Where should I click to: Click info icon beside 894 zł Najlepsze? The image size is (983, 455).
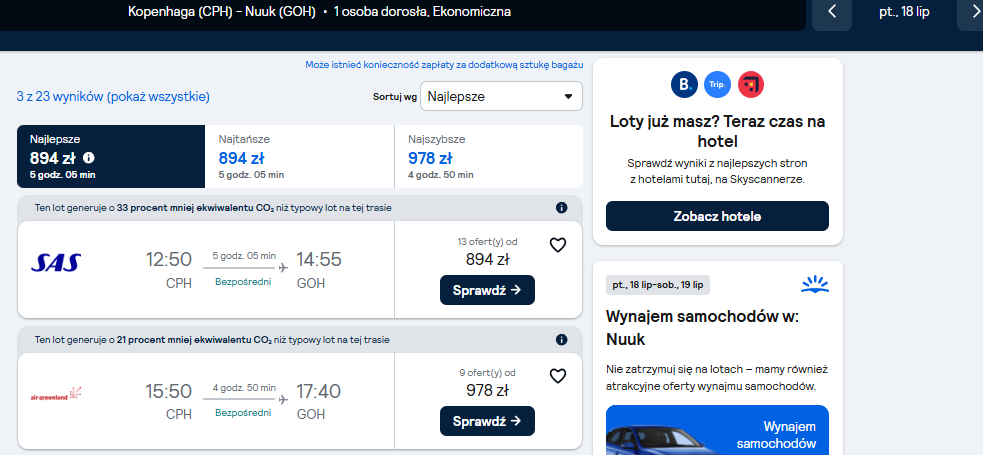[x=89, y=158]
